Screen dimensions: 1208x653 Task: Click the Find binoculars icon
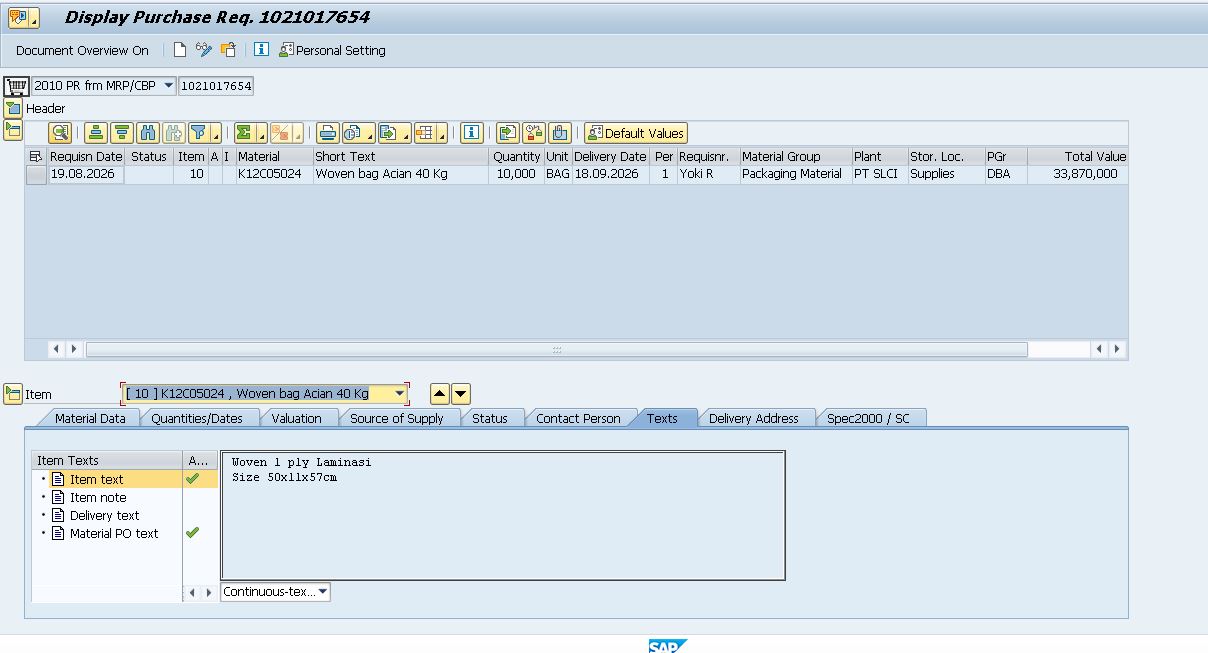click(148, 133)
